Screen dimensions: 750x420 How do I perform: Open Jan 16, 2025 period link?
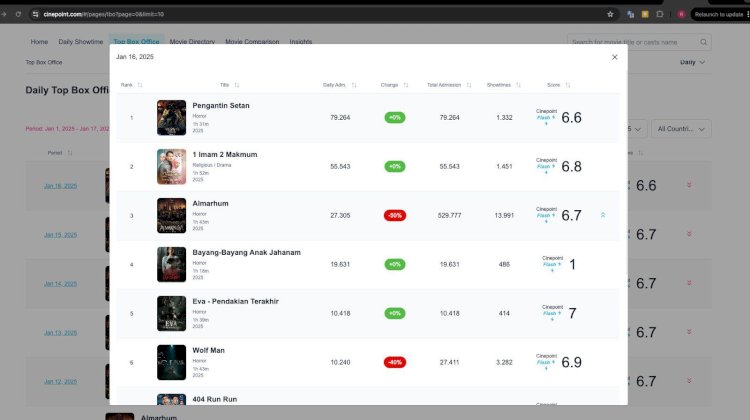click(x=60, y=186)
